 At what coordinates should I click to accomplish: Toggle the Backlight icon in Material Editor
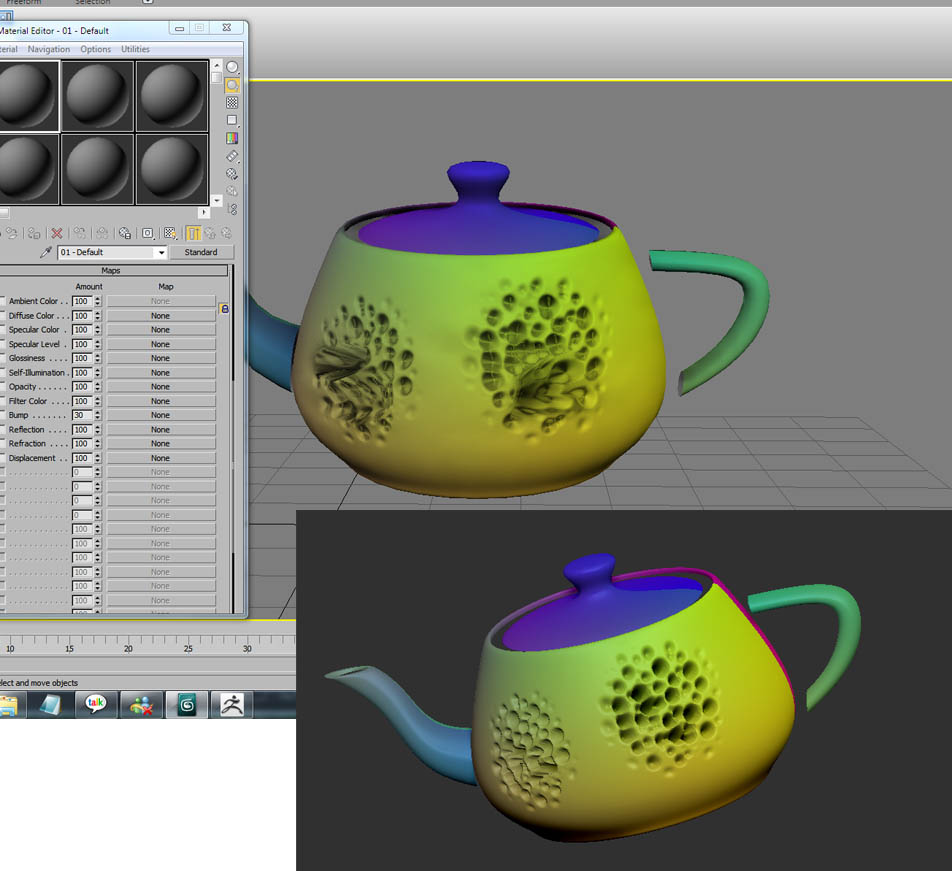232,85
